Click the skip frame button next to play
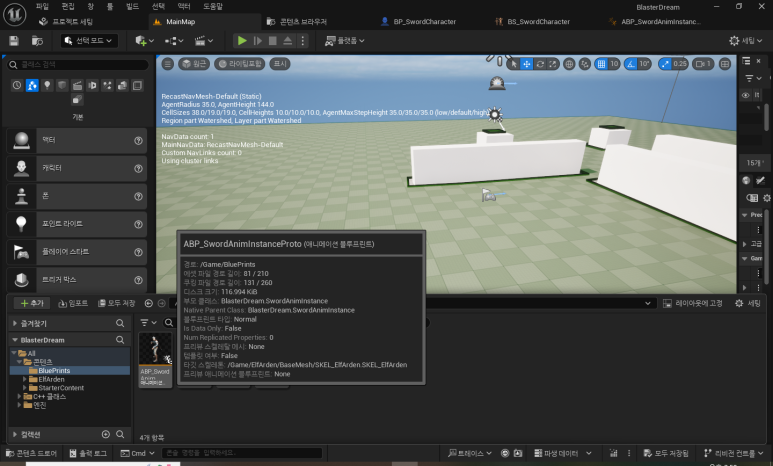Screen dimensions: 773x466 (257, 41)
